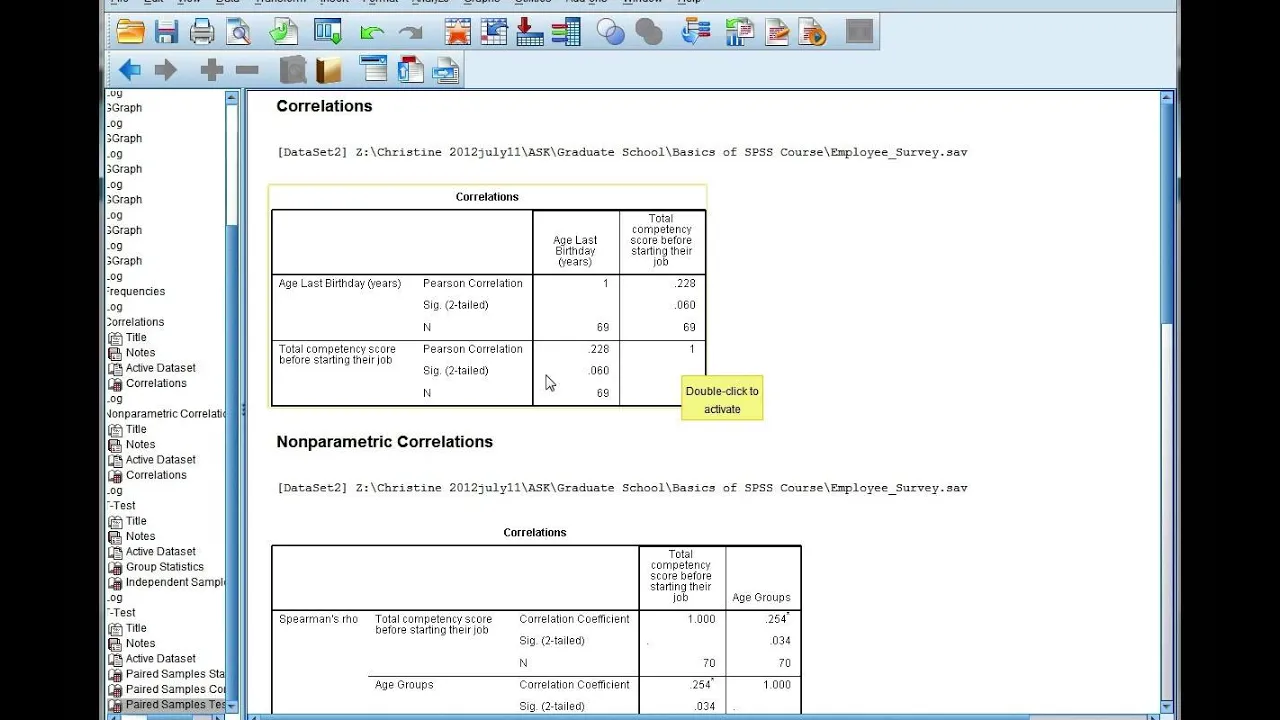The height and width of the screenshot is (720, 1280).
Task: Click the Go to Variable red arrow icon
Action: (530, 32)
